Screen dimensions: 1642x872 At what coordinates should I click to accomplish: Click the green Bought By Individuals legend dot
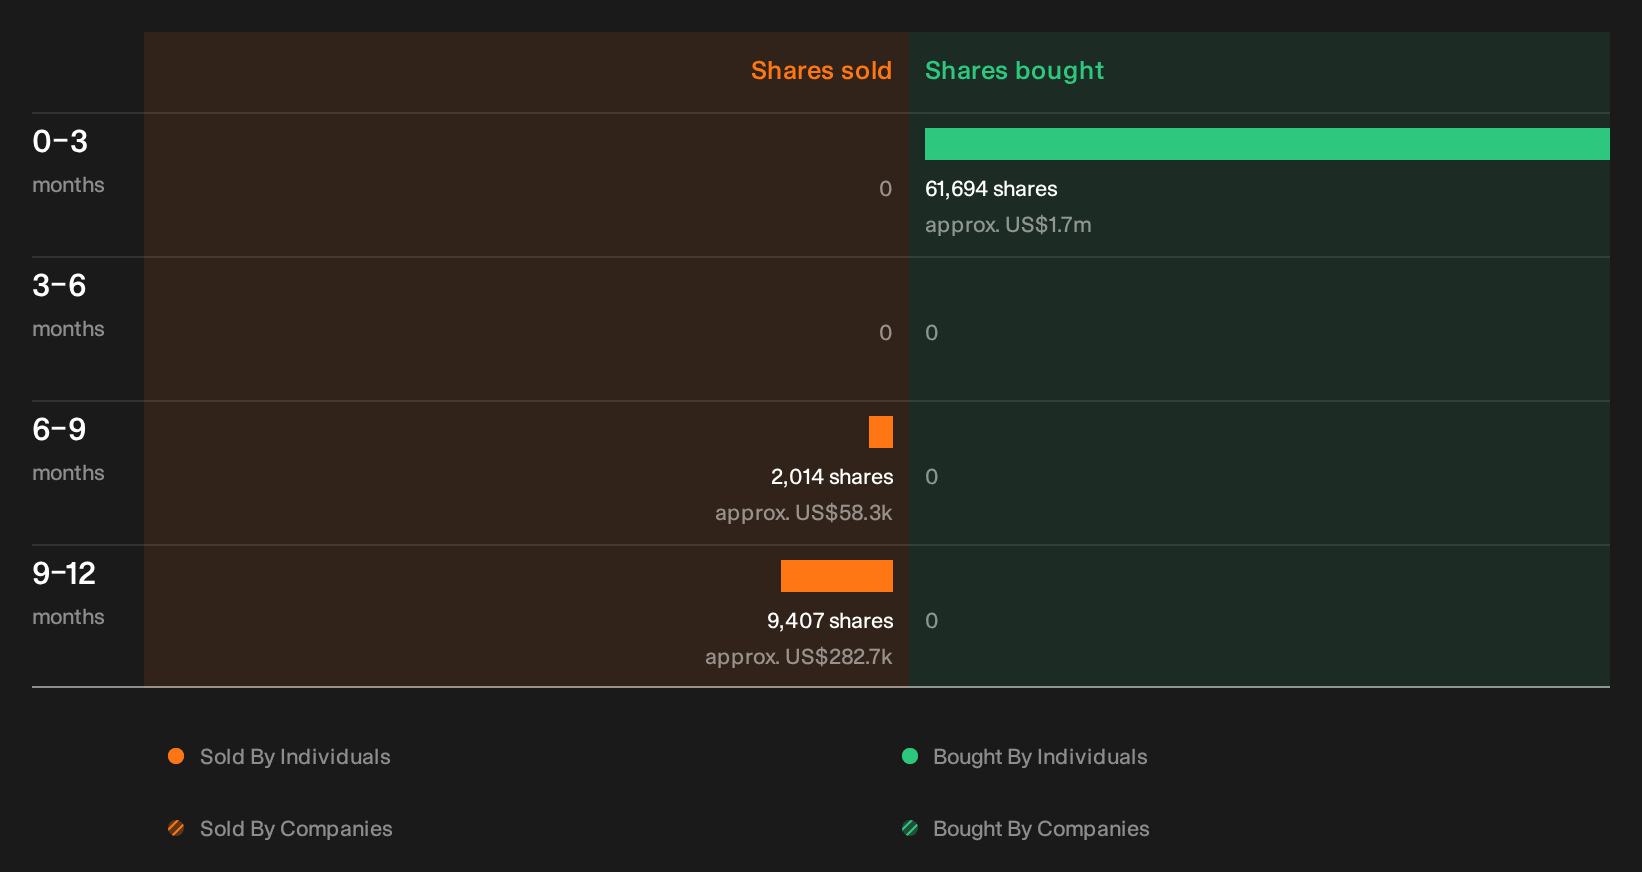tap(910, 756)
